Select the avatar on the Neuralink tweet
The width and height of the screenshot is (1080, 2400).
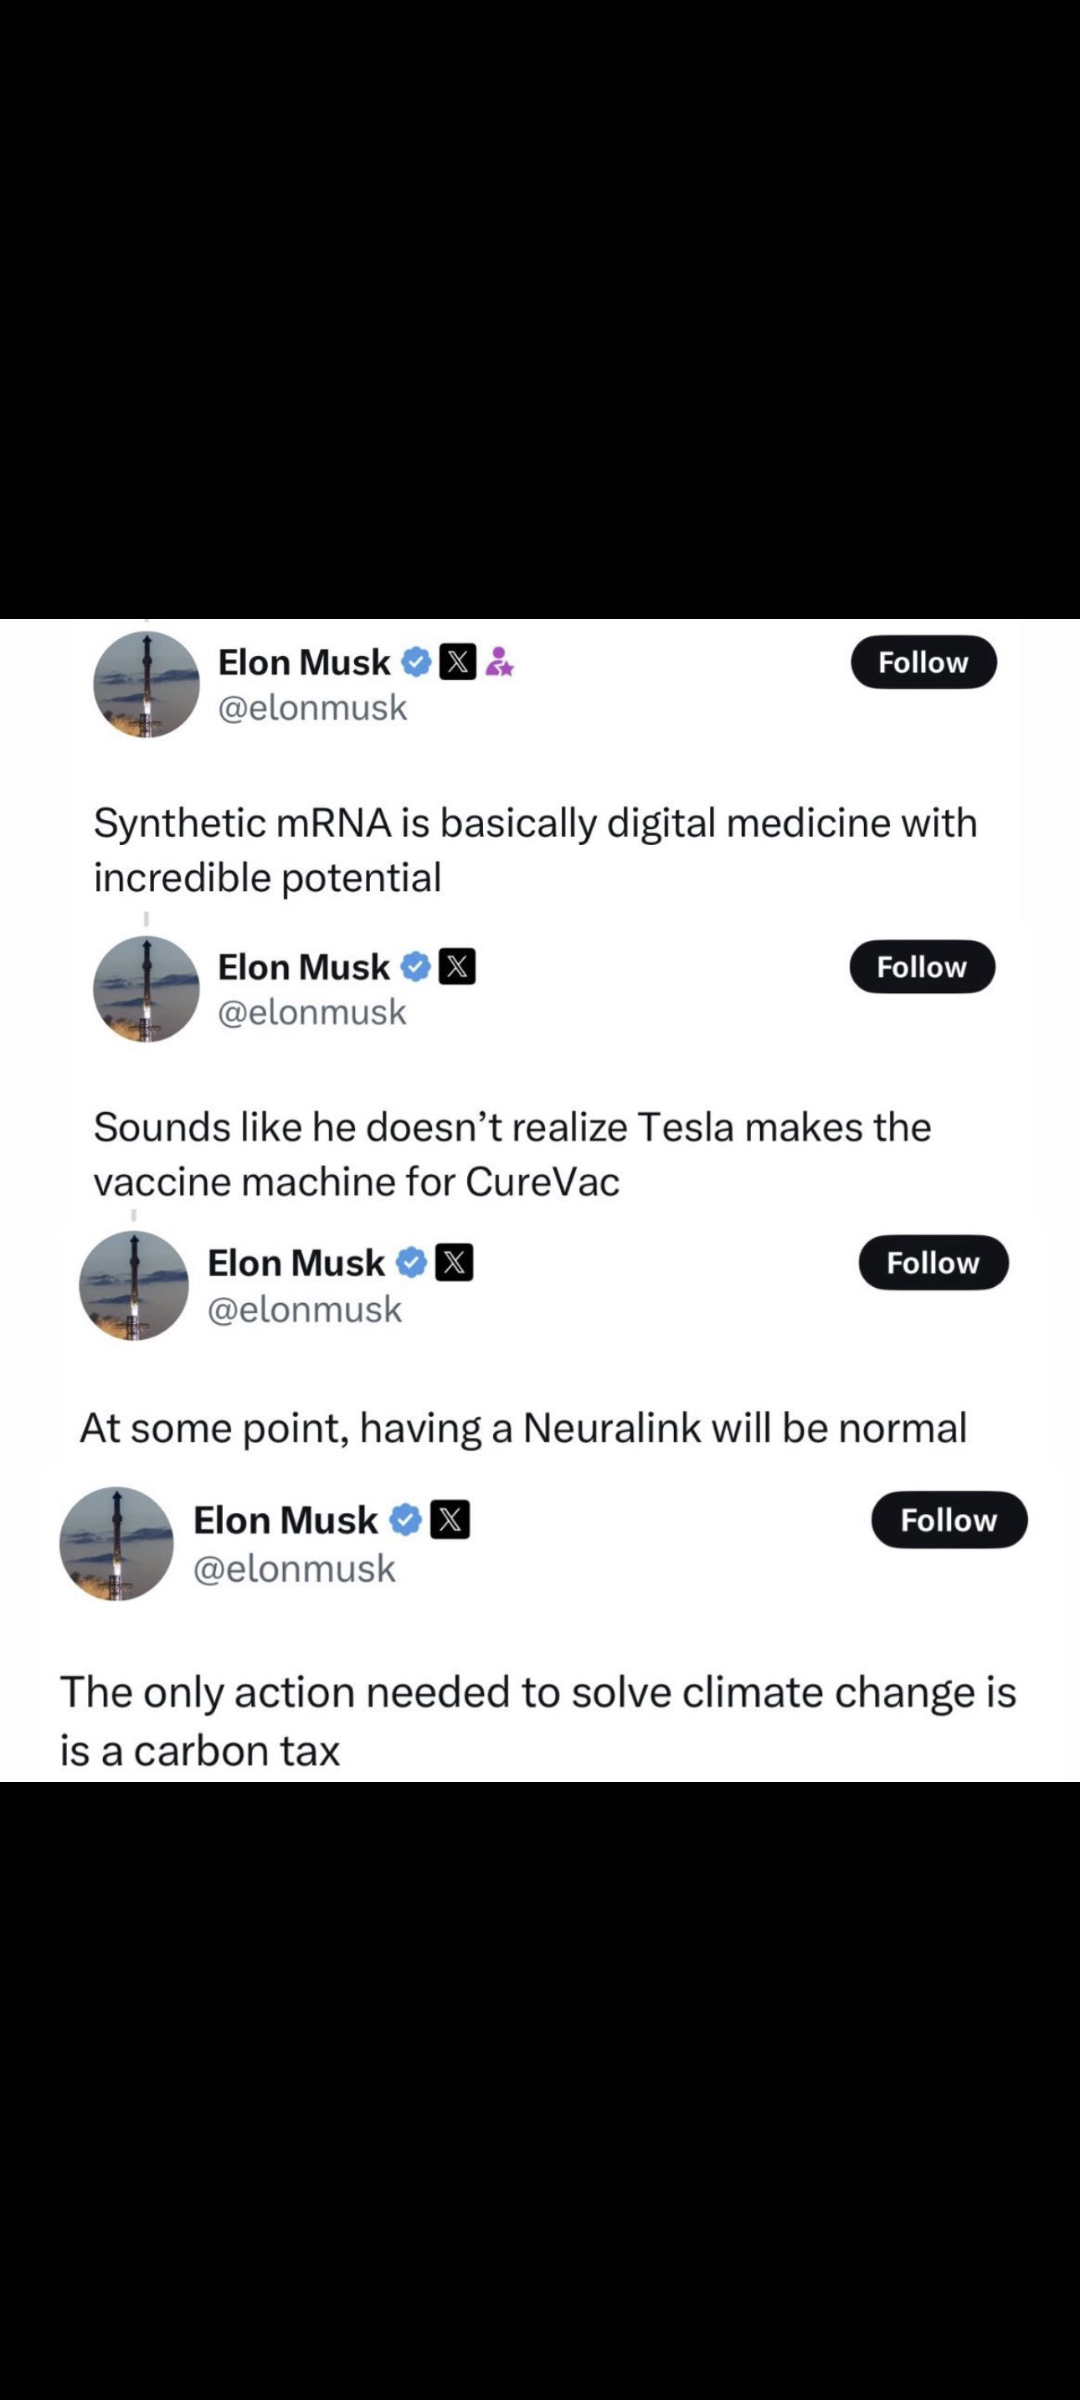pyautogui.click(x=134, y=1286)
